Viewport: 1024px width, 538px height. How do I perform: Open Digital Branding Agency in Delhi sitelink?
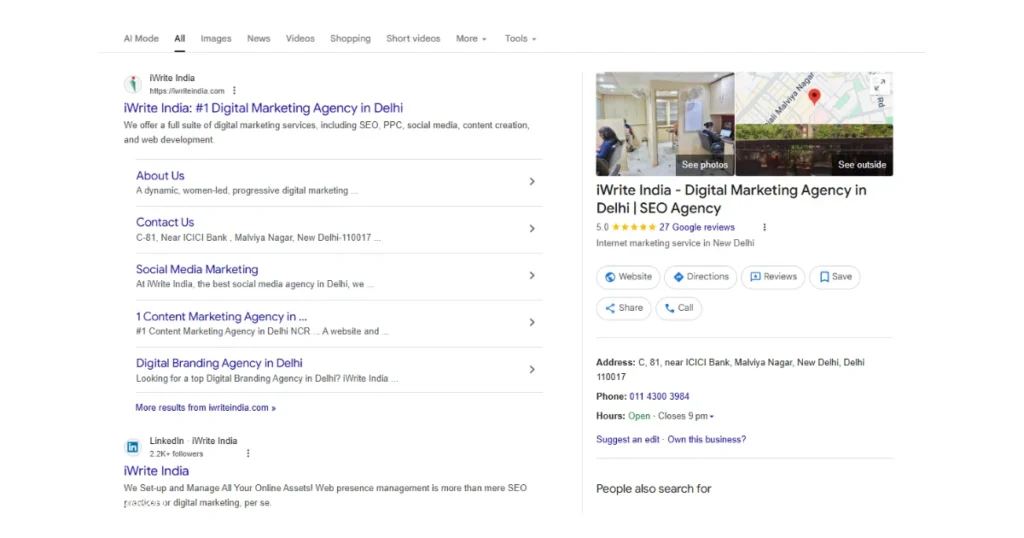point(219,363)
